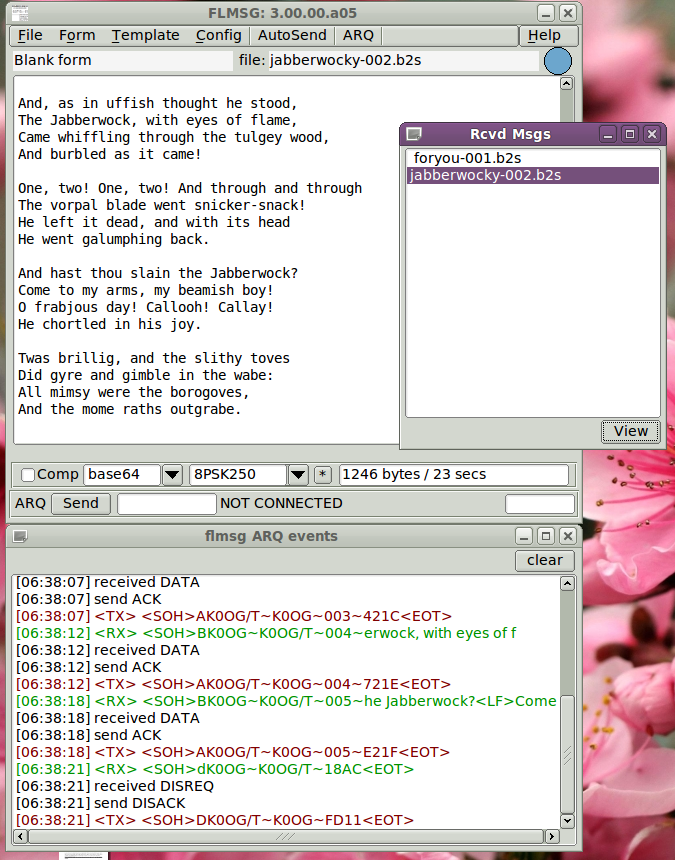Maximize the flmsg ARQ events window
Screen dimensions: 675x860
[x=546, y=536]
